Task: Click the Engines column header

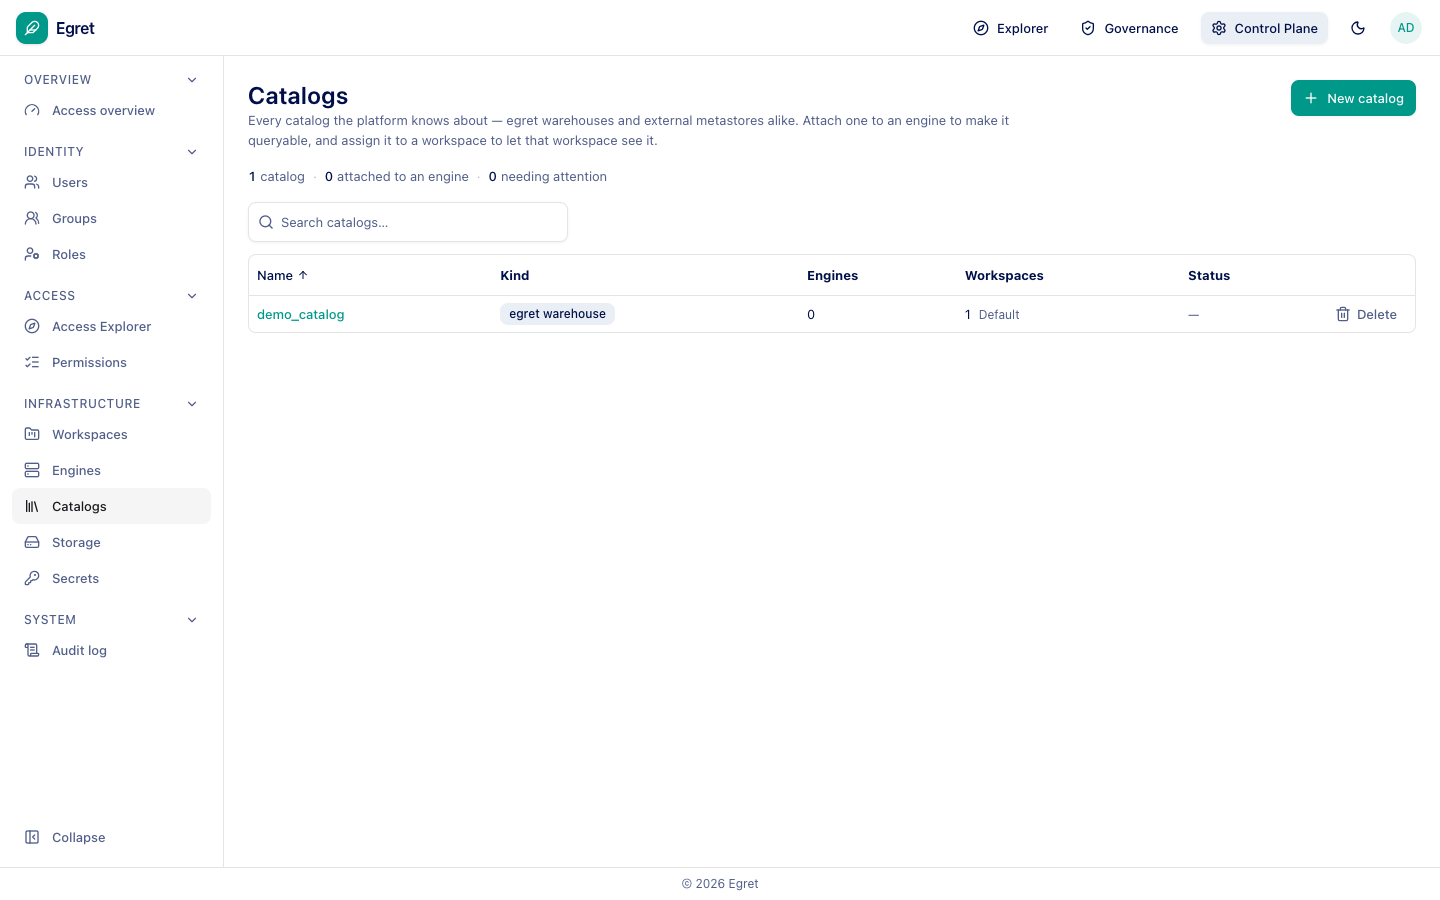Action: tap(832, 276)
